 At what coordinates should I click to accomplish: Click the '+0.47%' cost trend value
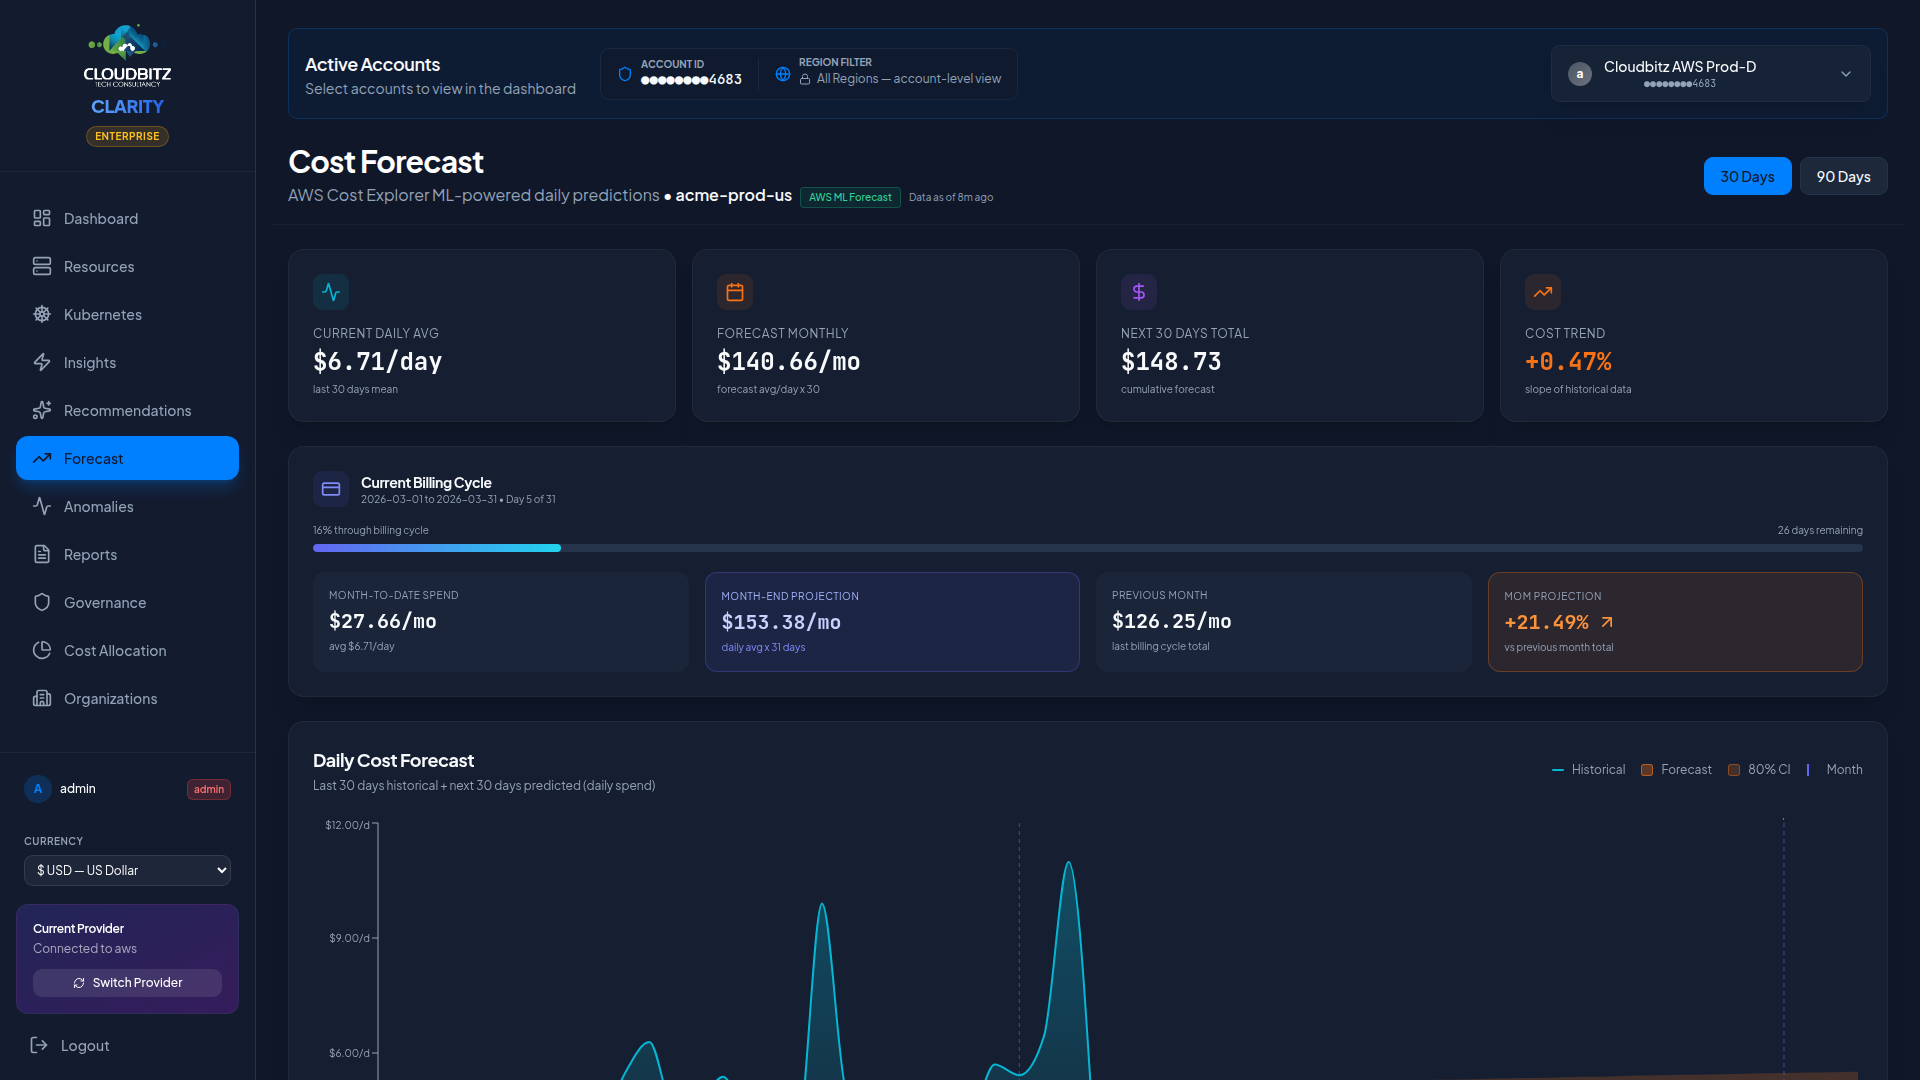(x=1568, y=361)
